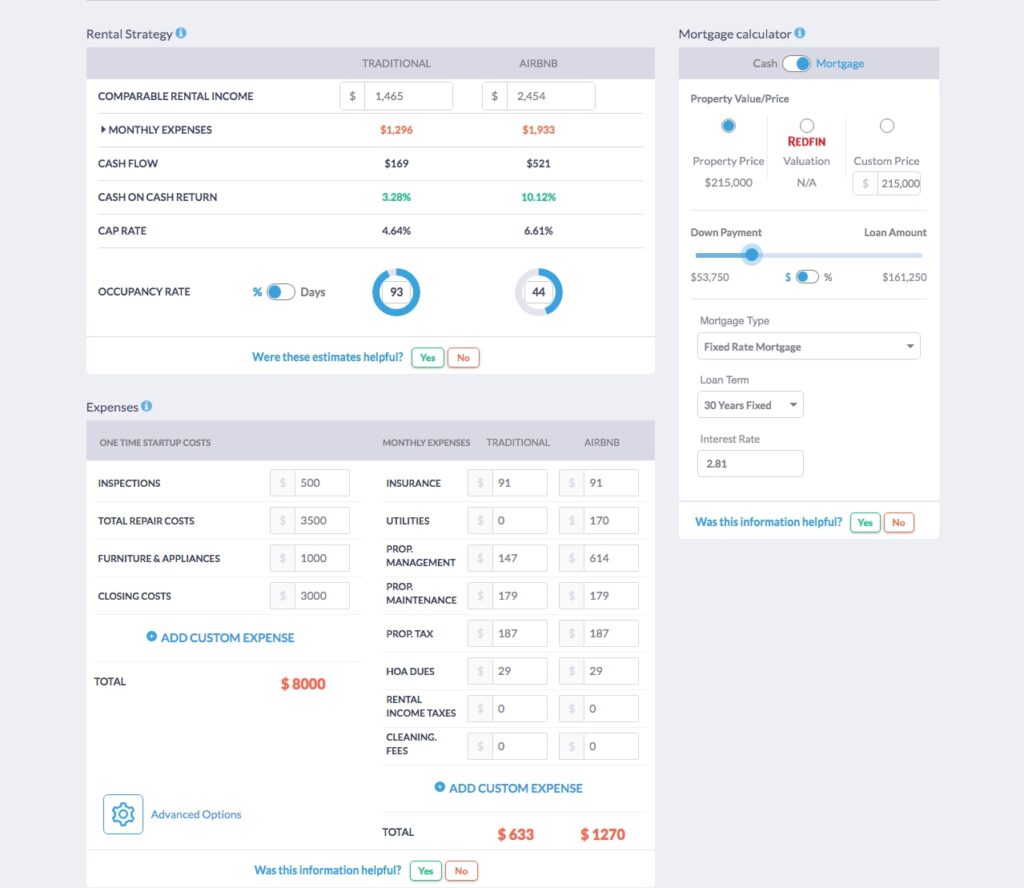Open the Mortgage Type dropdown
This screenshot has width=1024, height=888.
tap(808, 346)
